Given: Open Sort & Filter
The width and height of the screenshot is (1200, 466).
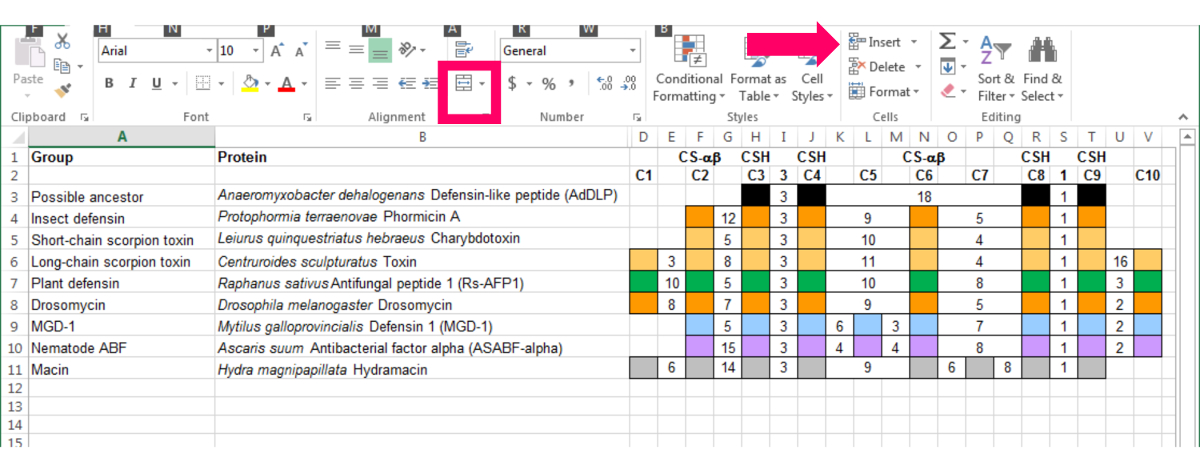Looking at the screenshot, I should pos(995,68).
